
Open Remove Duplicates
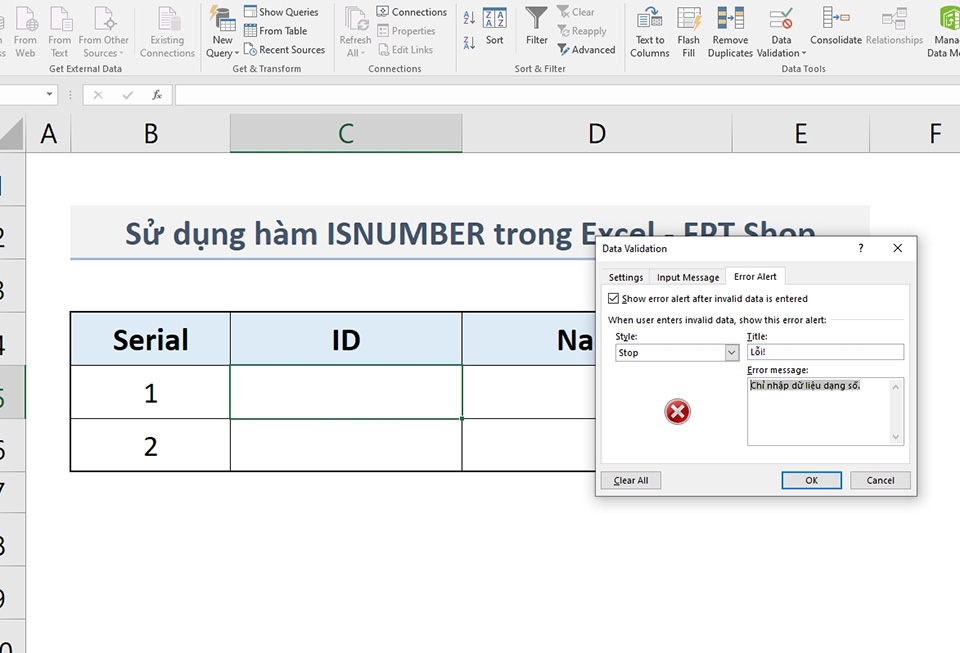pos(730,32)
